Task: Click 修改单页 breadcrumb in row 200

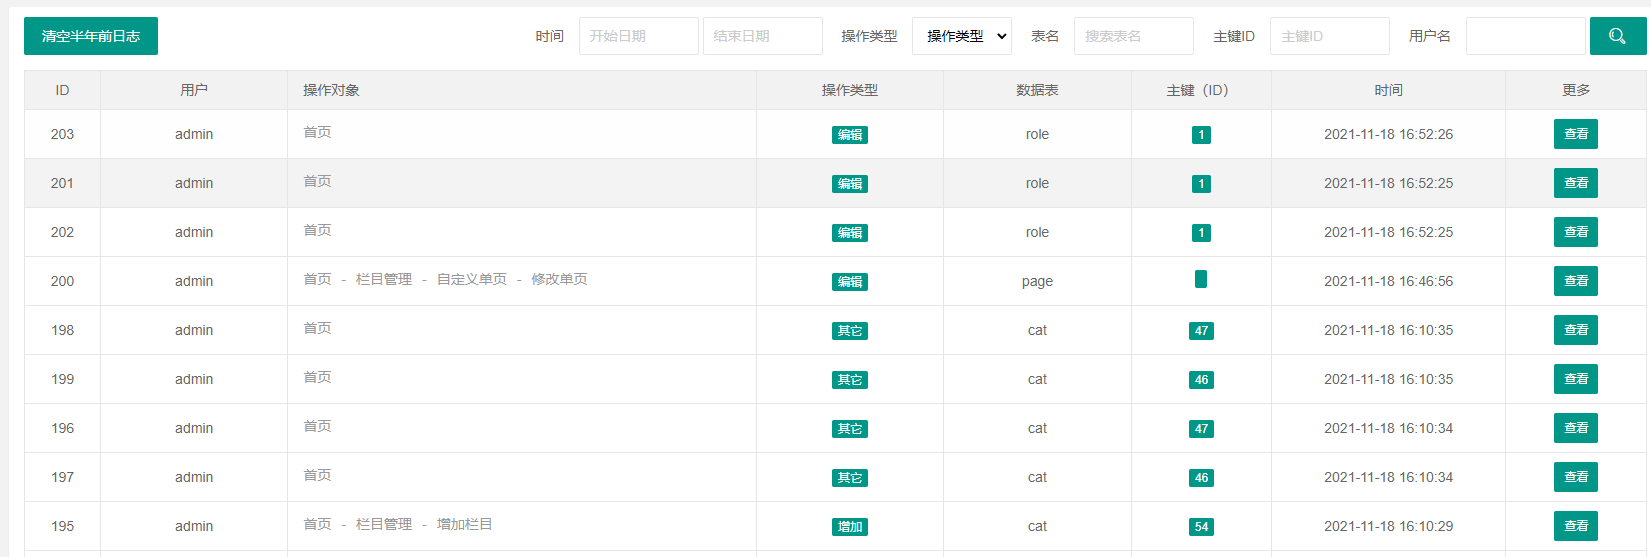Action: pos(559,279)
